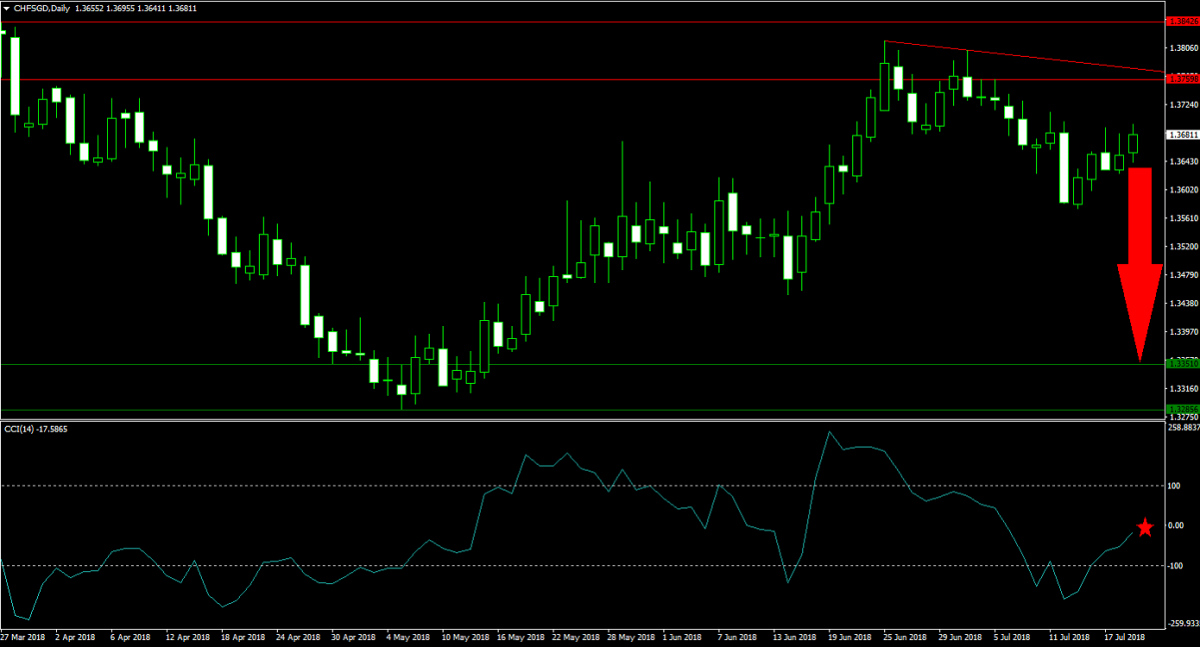The width and height of the screenshot is (1200, 647).
Task: Click the dashed CCI 100 level line
Action: (300, 486)
